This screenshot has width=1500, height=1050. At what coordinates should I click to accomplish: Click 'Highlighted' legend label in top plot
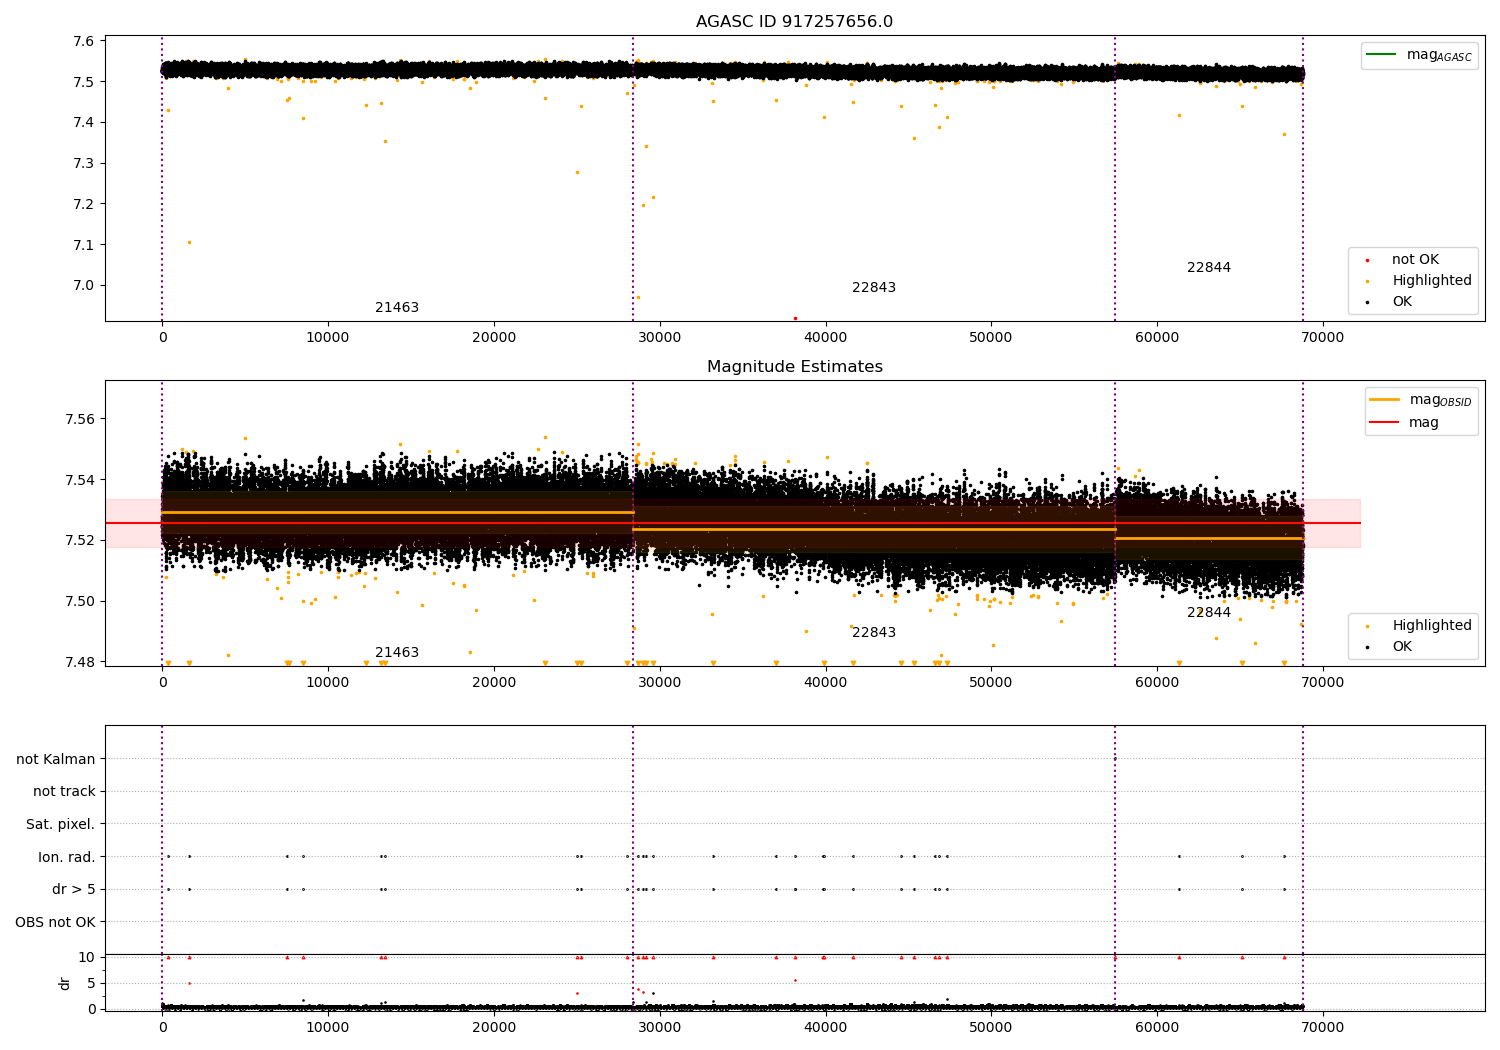click(x=1432, y=281)
